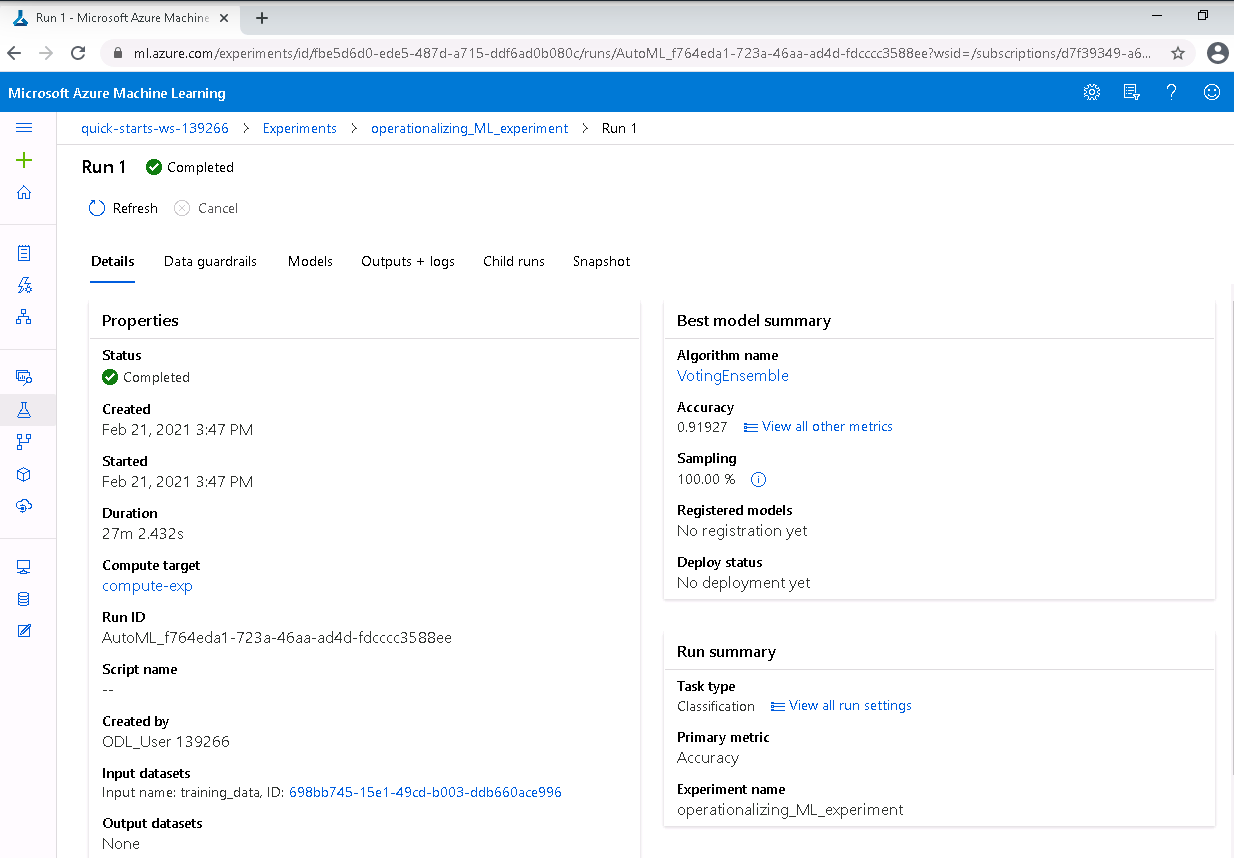Viewport: 1234px width, 858px height.
Task: Open the Models cube icon in sidebar
Action: point(24,473)
